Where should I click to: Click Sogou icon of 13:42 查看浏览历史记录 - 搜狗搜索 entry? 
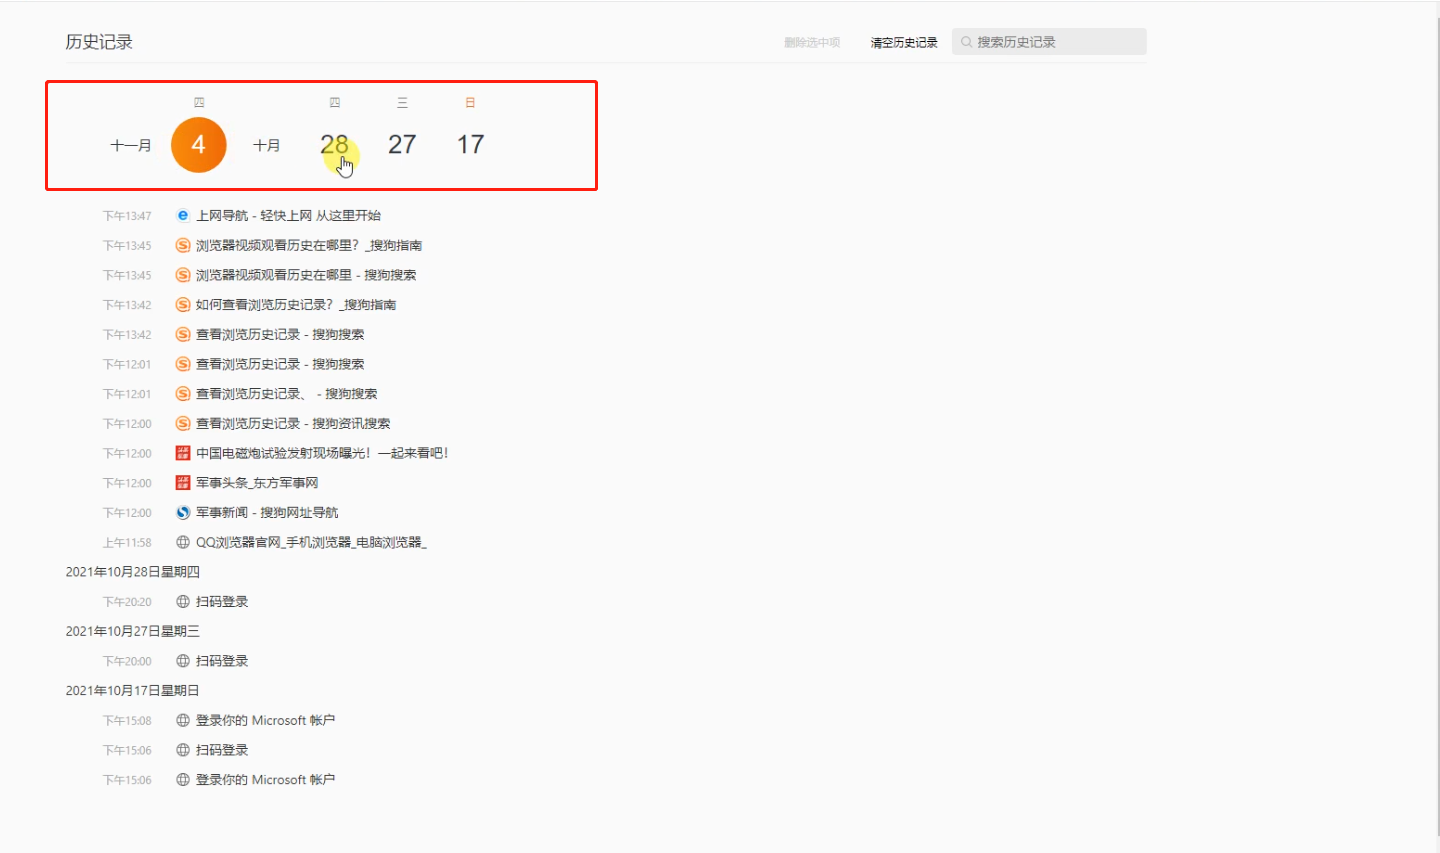183,334
